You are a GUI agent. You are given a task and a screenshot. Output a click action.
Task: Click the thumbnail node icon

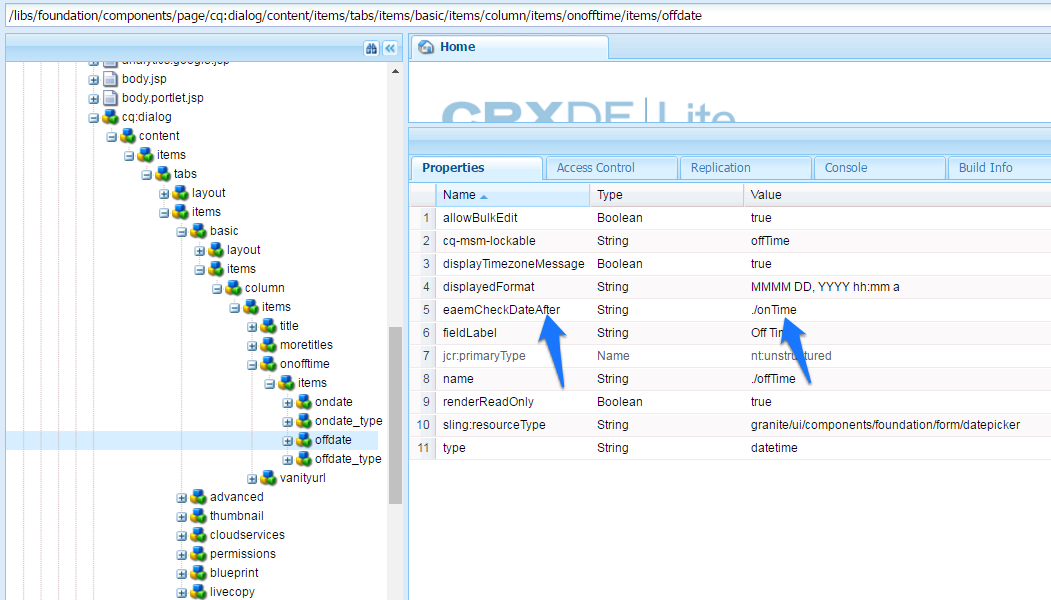(x=198, y=516)
